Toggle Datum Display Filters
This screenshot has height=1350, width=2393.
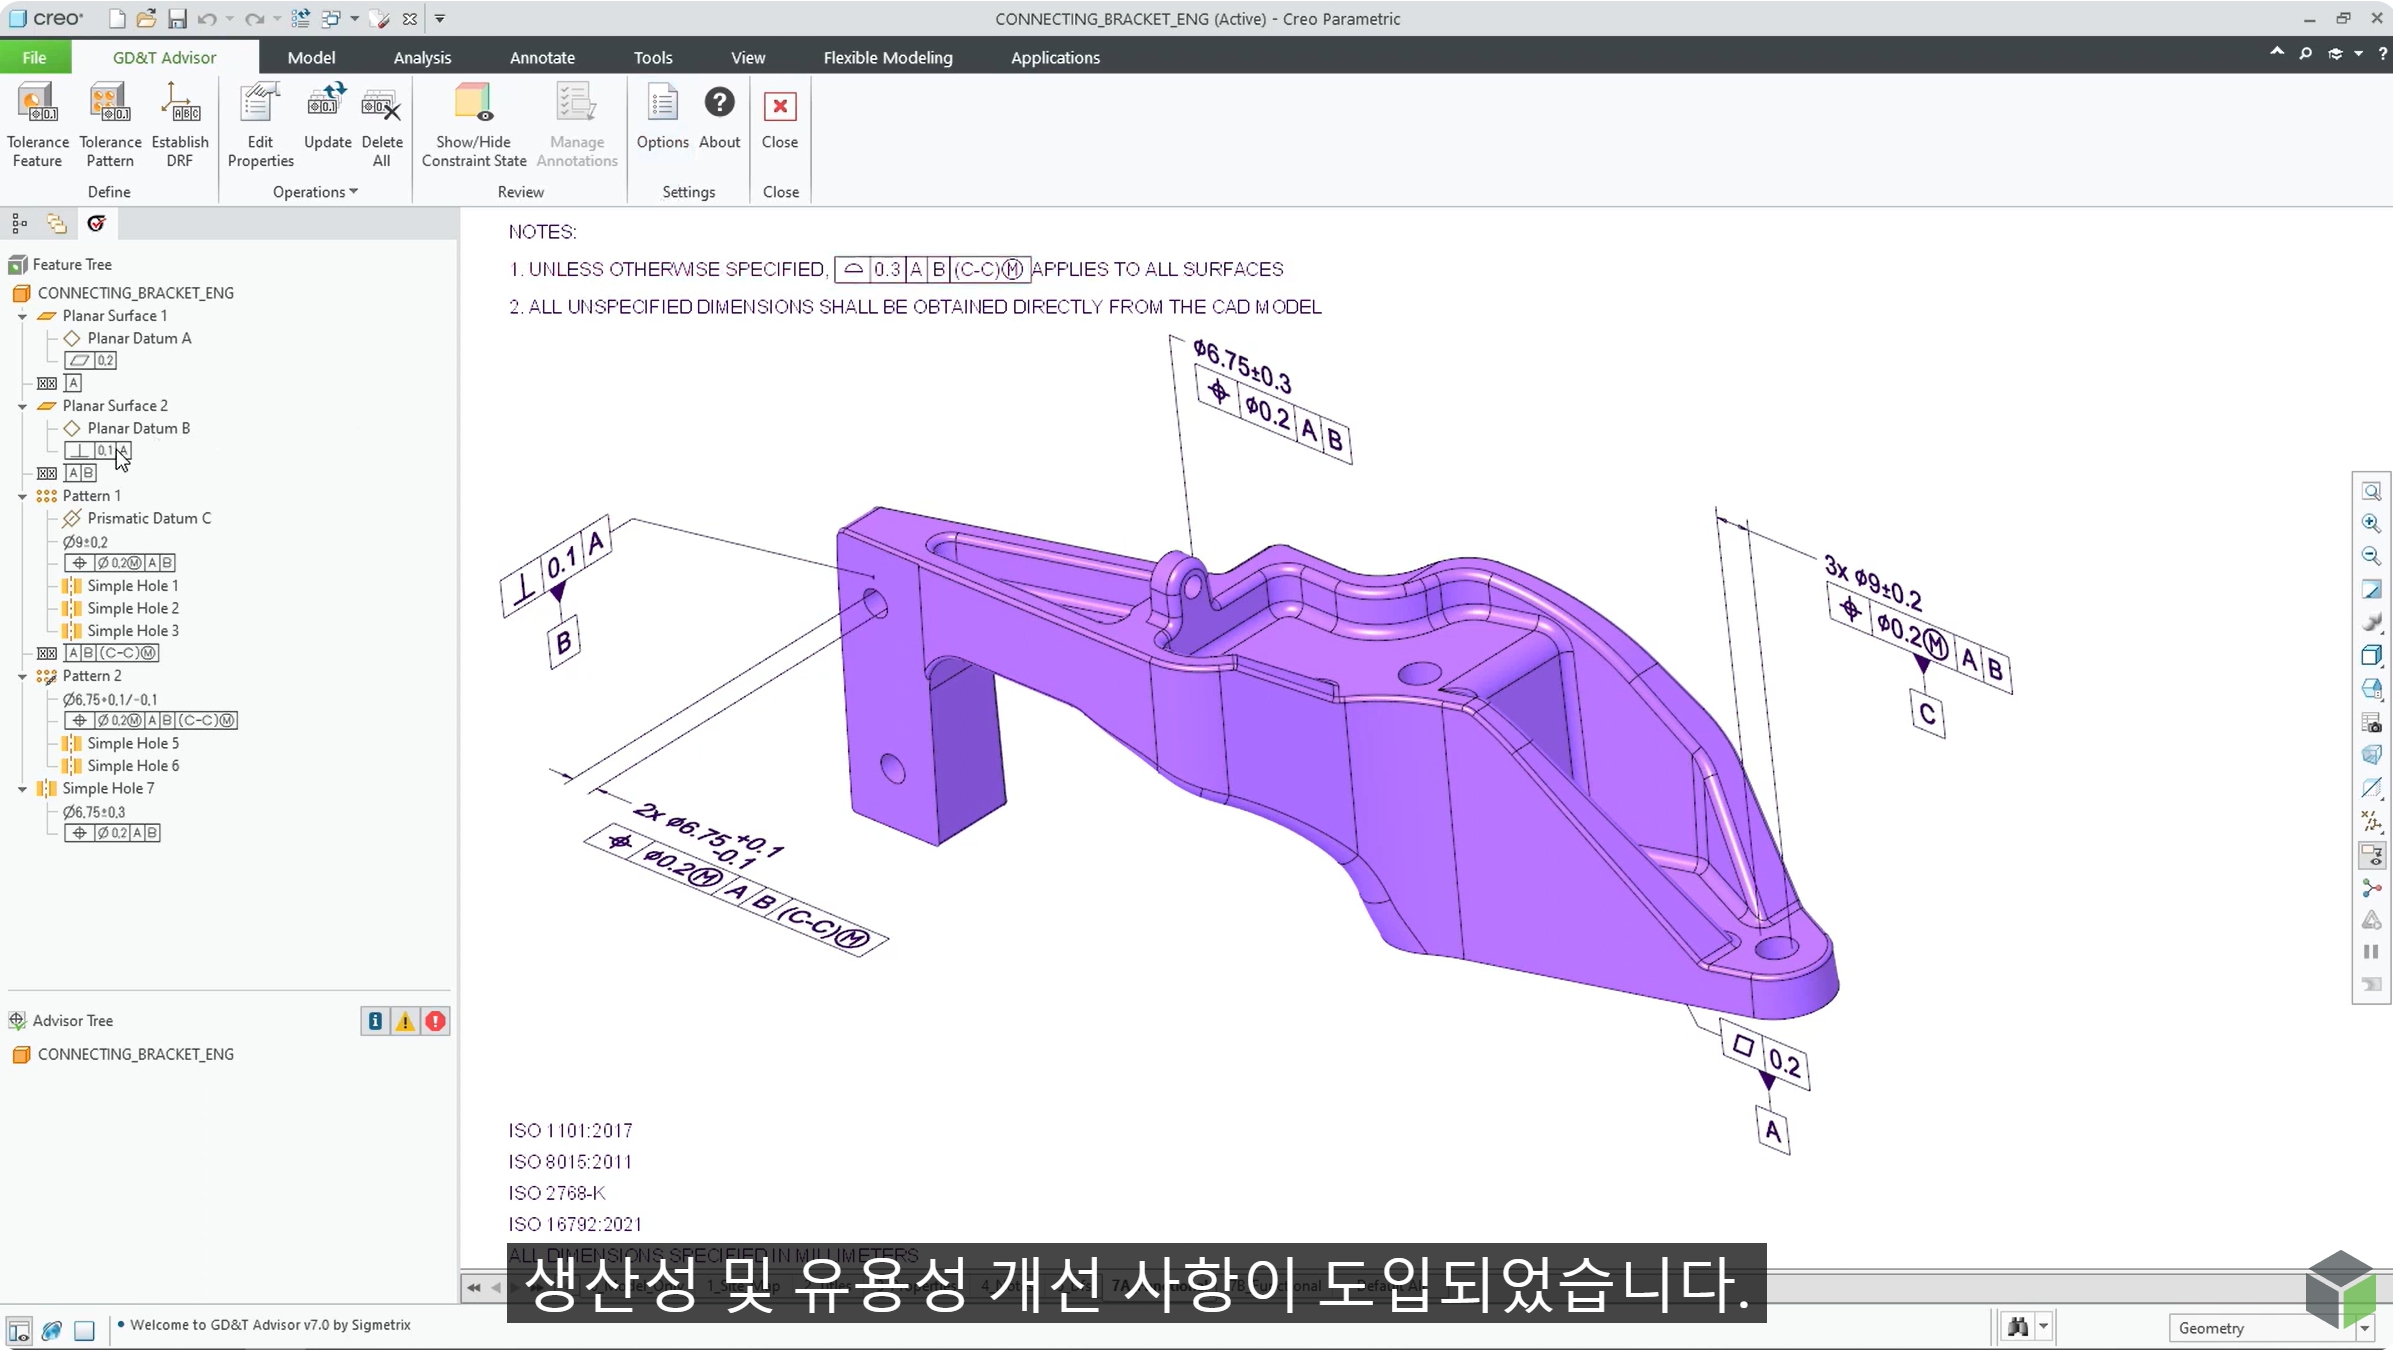pos(2371,822)
